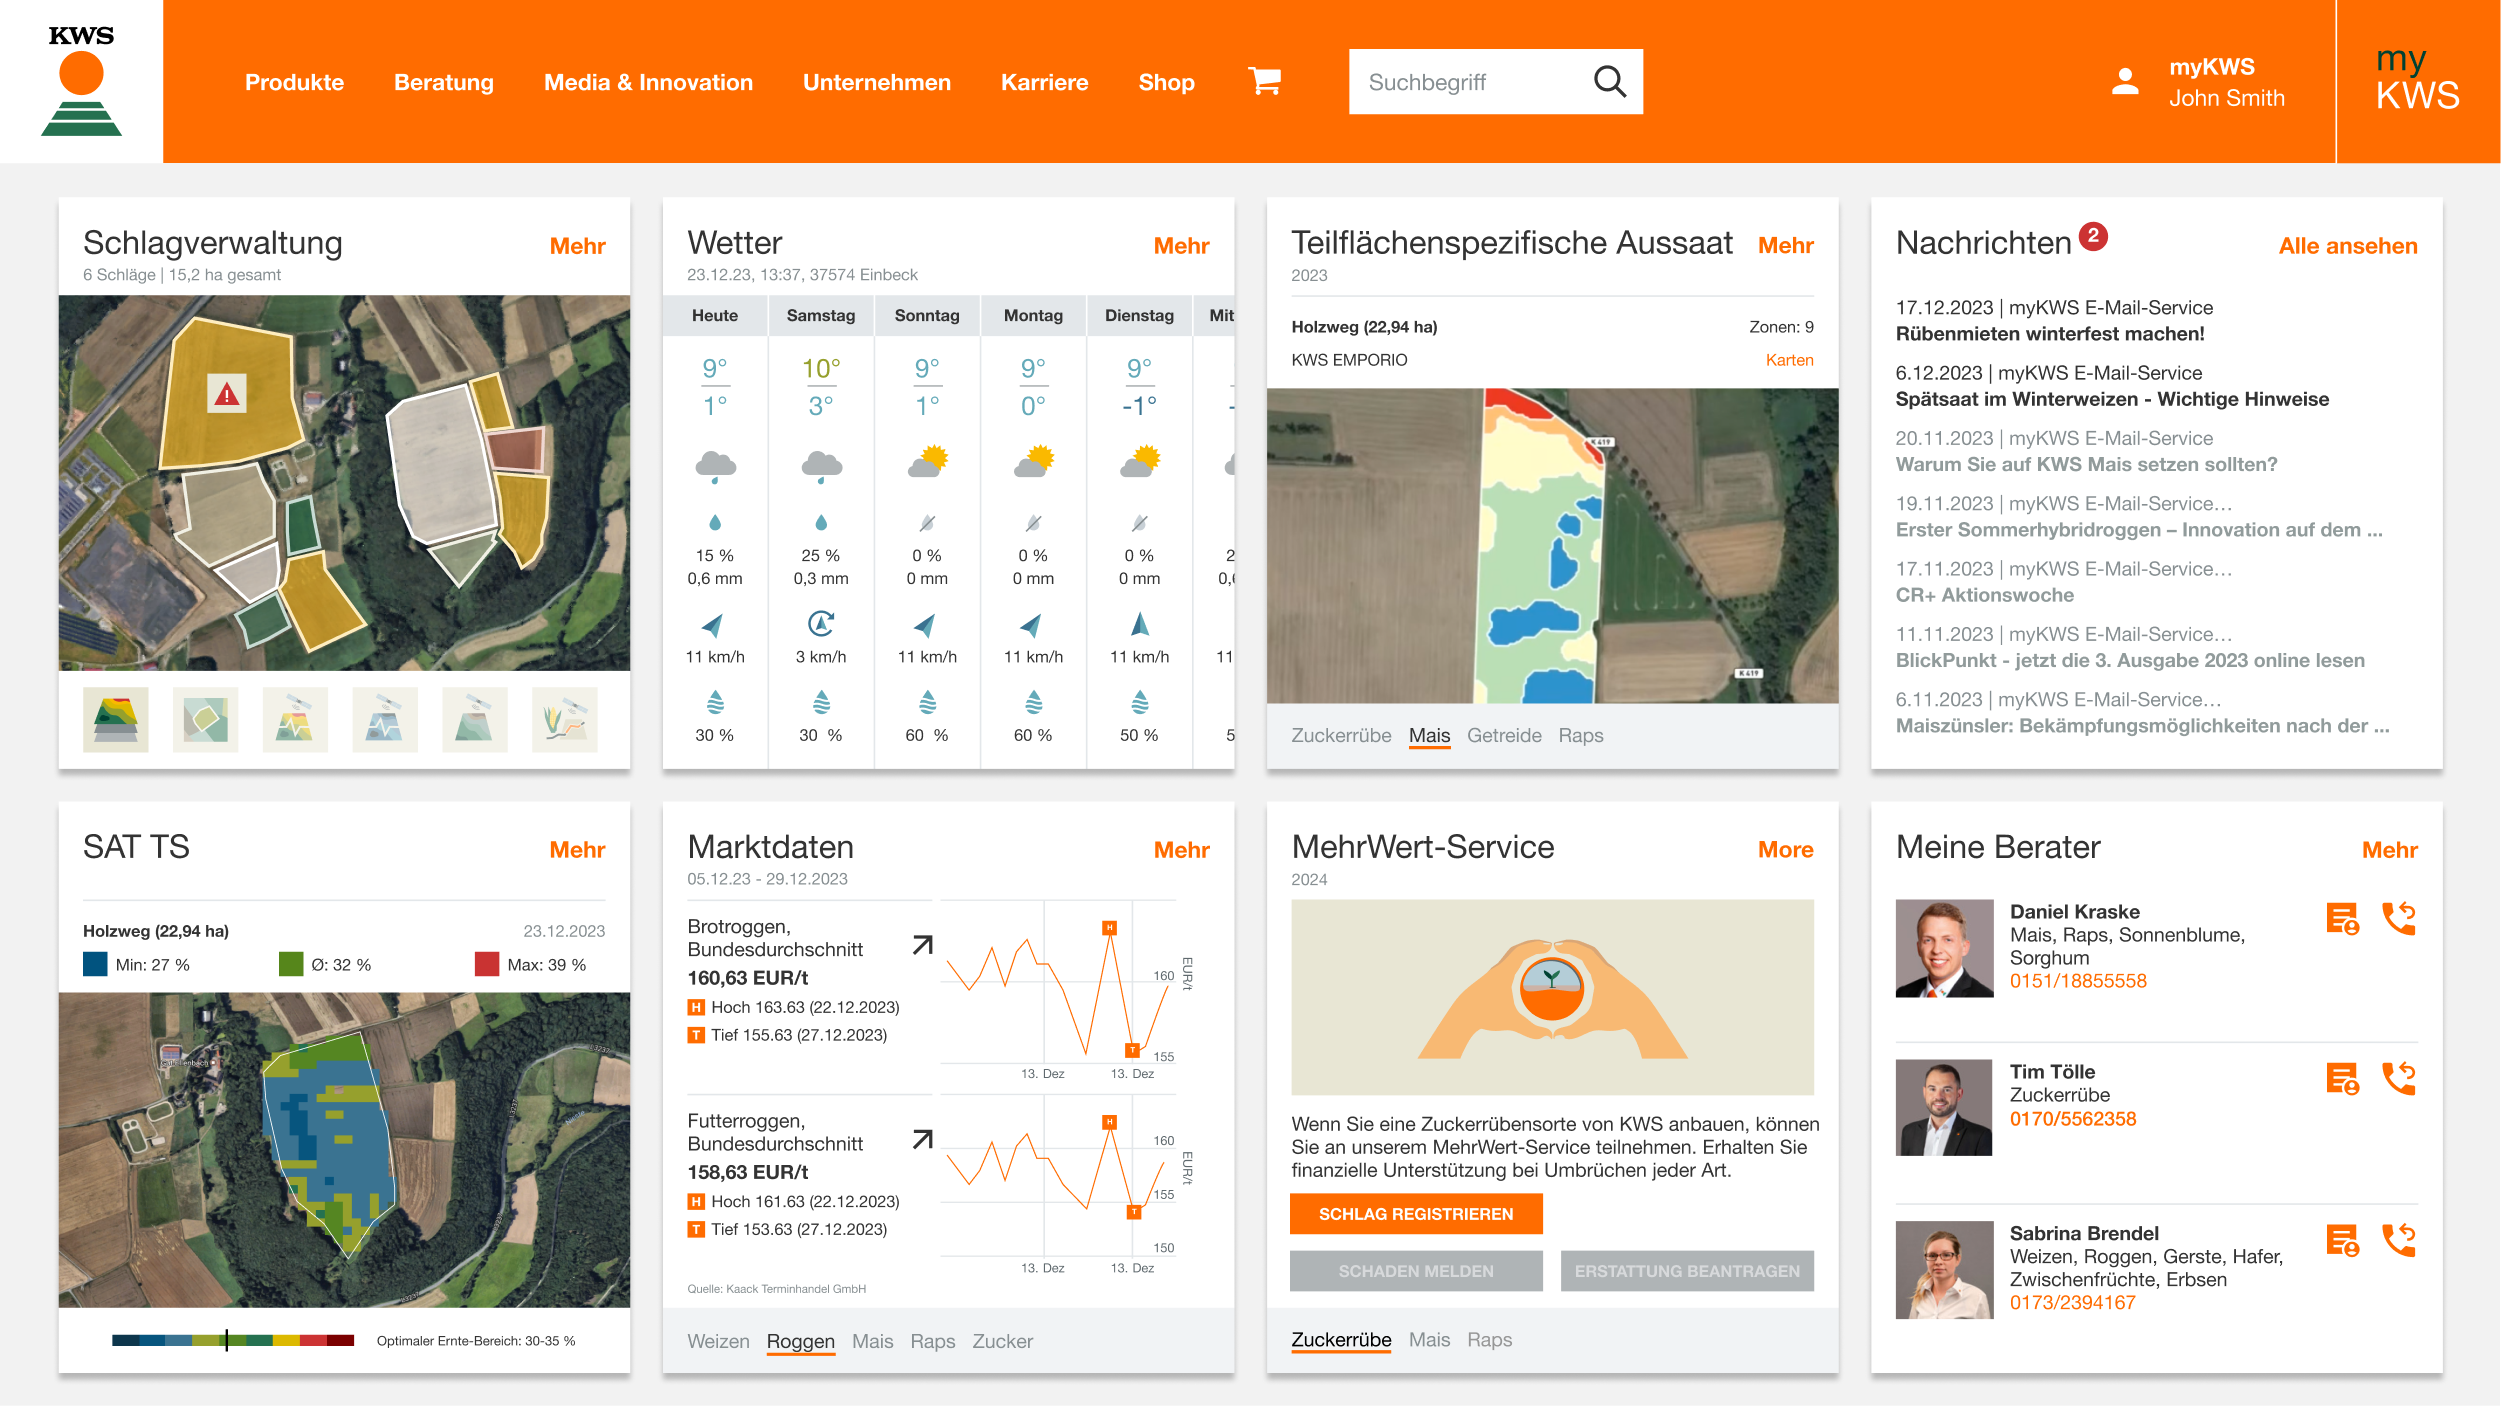Viewport: 2501px width, 1406px height.
Task: Click More link in MehrWert-Service
Action: click(1785, 850)
